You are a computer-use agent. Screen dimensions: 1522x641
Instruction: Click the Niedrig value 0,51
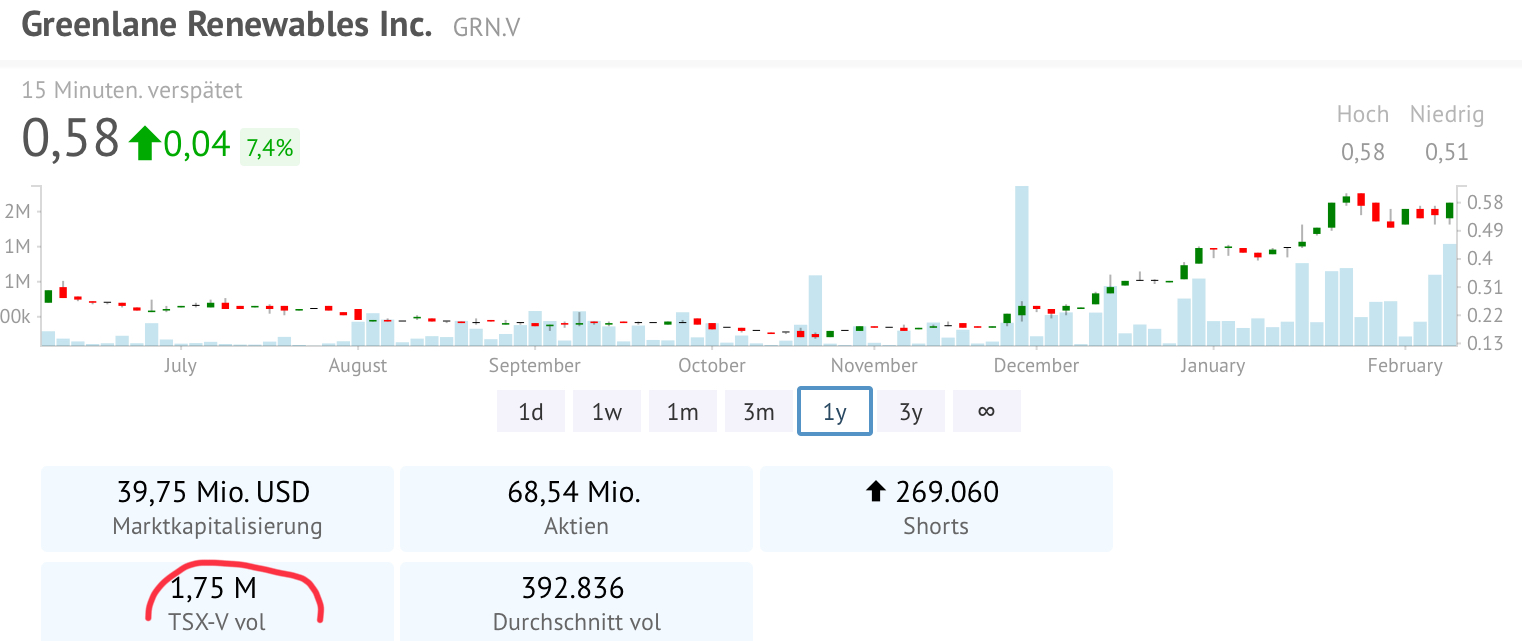pos(1446,152)
